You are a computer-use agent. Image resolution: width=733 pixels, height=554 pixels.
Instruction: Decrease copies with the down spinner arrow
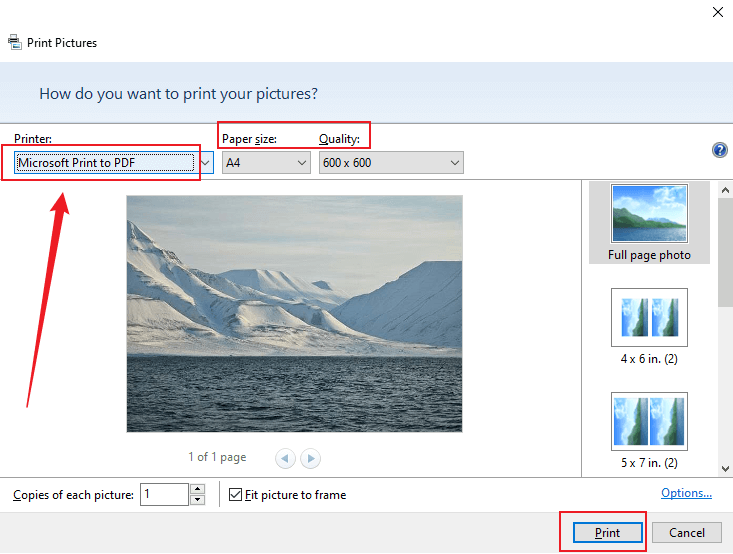[198, 500]
